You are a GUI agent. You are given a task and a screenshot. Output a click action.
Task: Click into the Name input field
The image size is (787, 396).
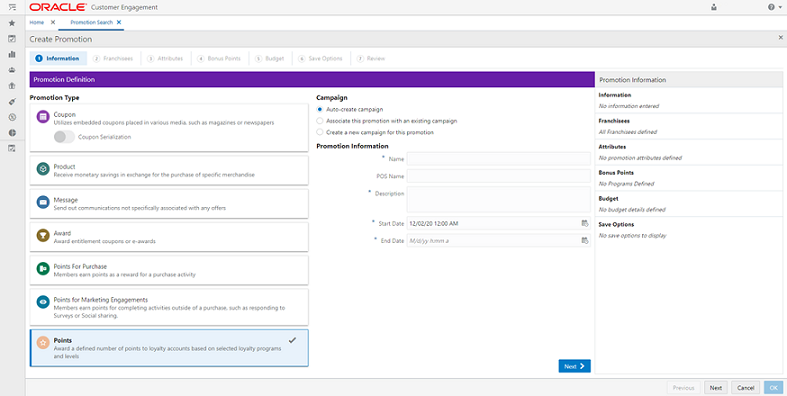[498, 159]
